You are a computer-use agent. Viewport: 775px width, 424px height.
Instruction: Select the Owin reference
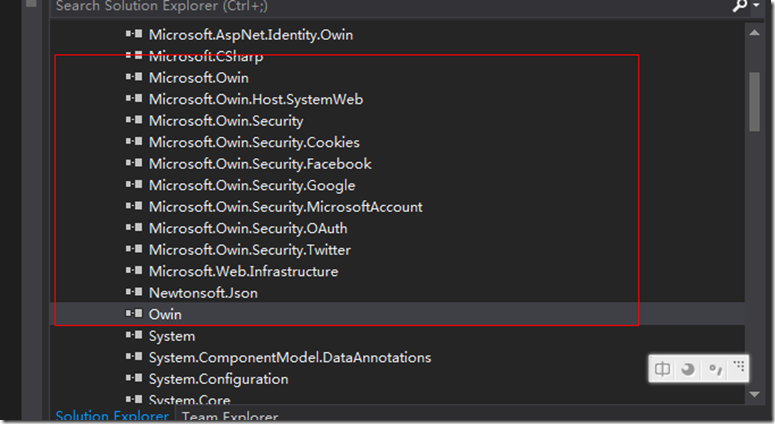click(165, 314)
